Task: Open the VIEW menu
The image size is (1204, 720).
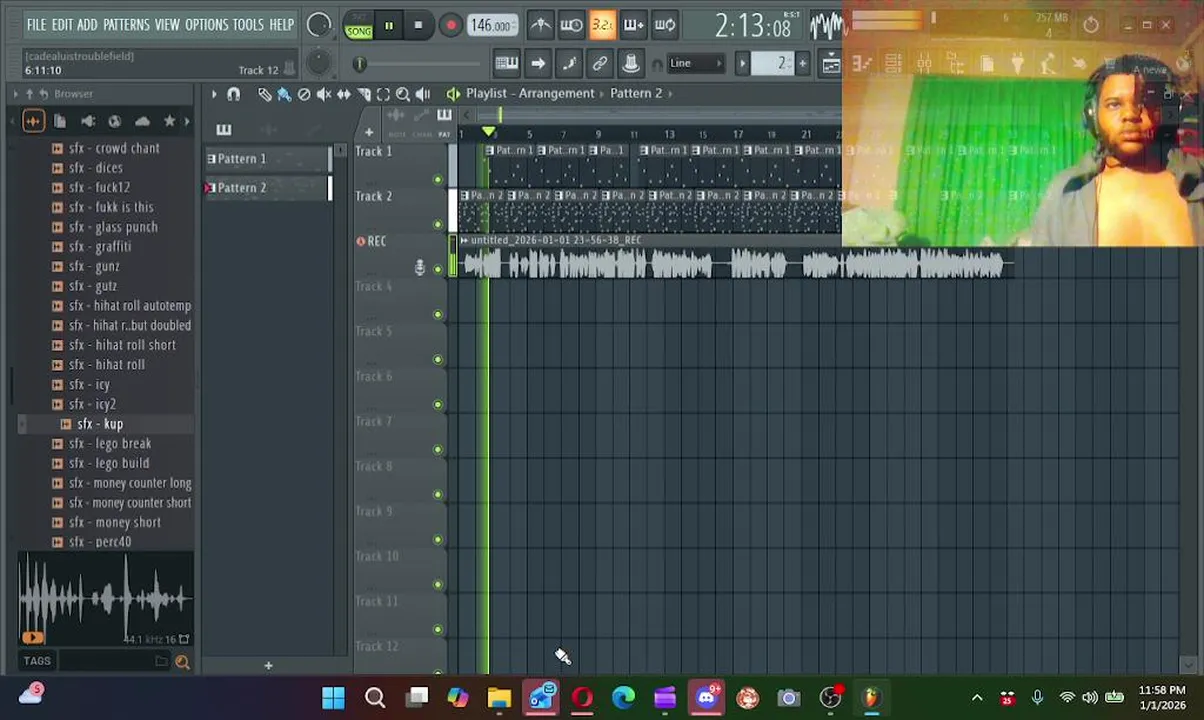Action: click(167, 24)
